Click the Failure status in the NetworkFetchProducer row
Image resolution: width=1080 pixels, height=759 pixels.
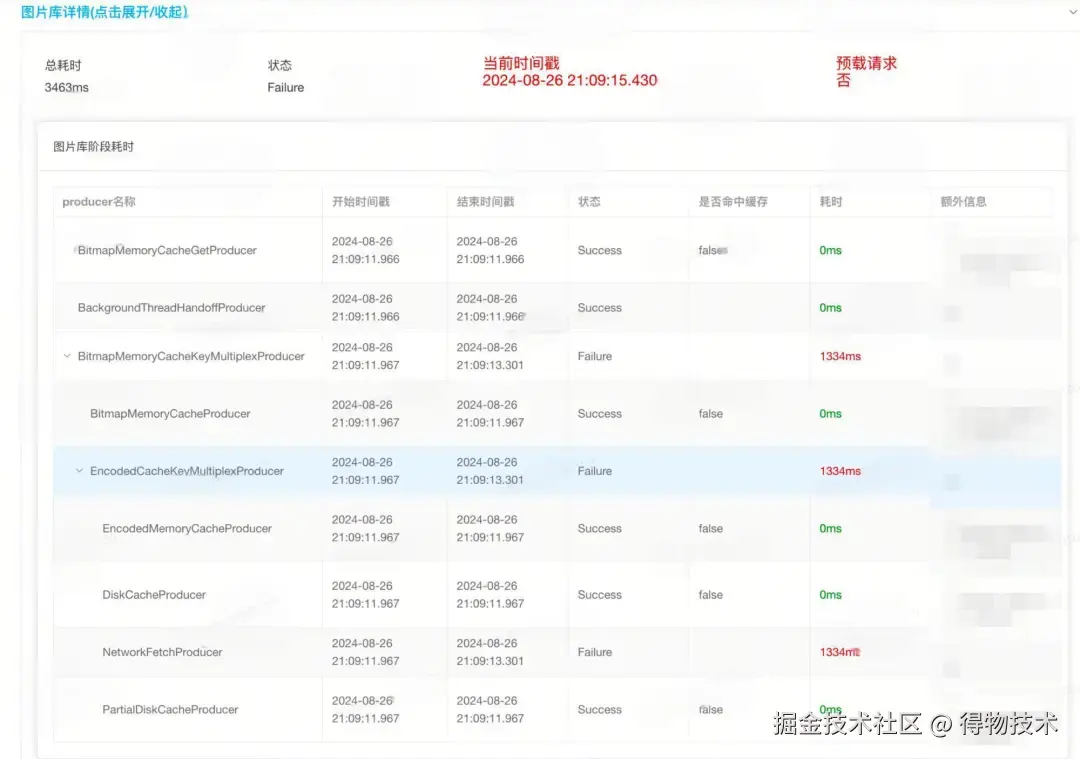coord(594,652)
